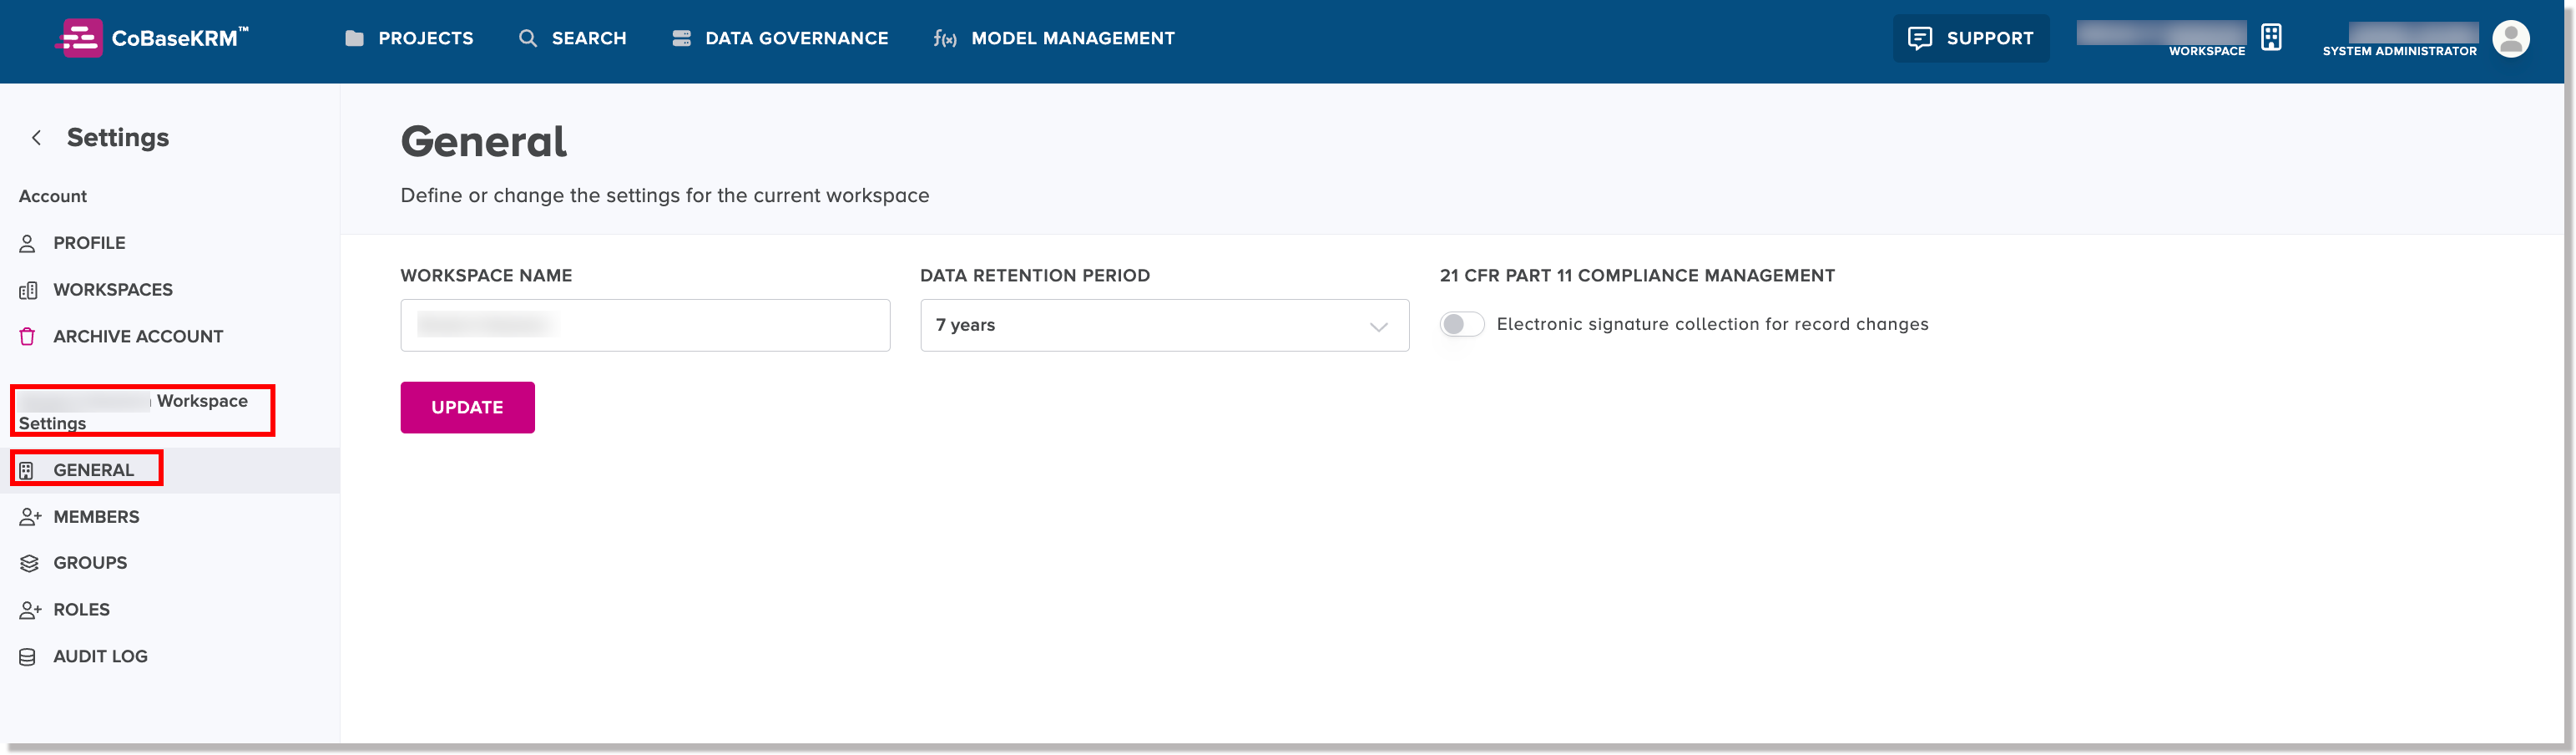The height and width of the screenshot is (755, 2576).
Task: Collapse Settings using the back chevron
Action: (x=36, y=137)
